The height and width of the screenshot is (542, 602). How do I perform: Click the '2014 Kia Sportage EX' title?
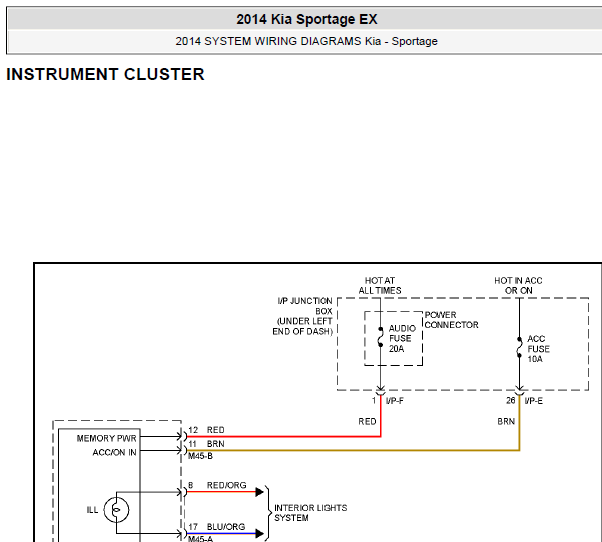pyautogui.click(x=306, y=19)
